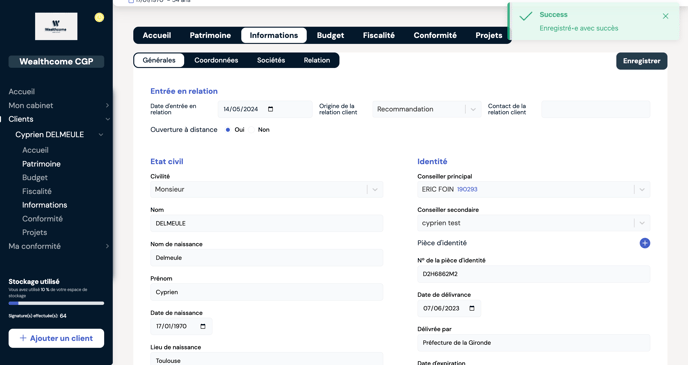The width and height of the screenshot is (688, 365).
Task: Click the Contact de la relation client field
Action: tap(595, 109)
